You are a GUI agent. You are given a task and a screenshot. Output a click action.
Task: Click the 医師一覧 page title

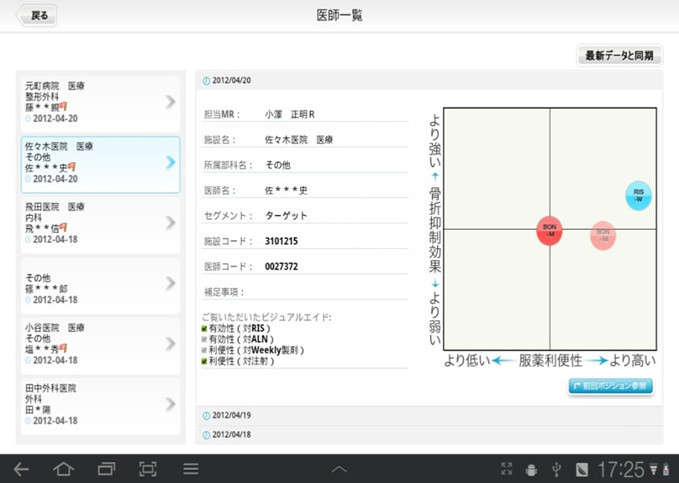(x=339, y=16)
